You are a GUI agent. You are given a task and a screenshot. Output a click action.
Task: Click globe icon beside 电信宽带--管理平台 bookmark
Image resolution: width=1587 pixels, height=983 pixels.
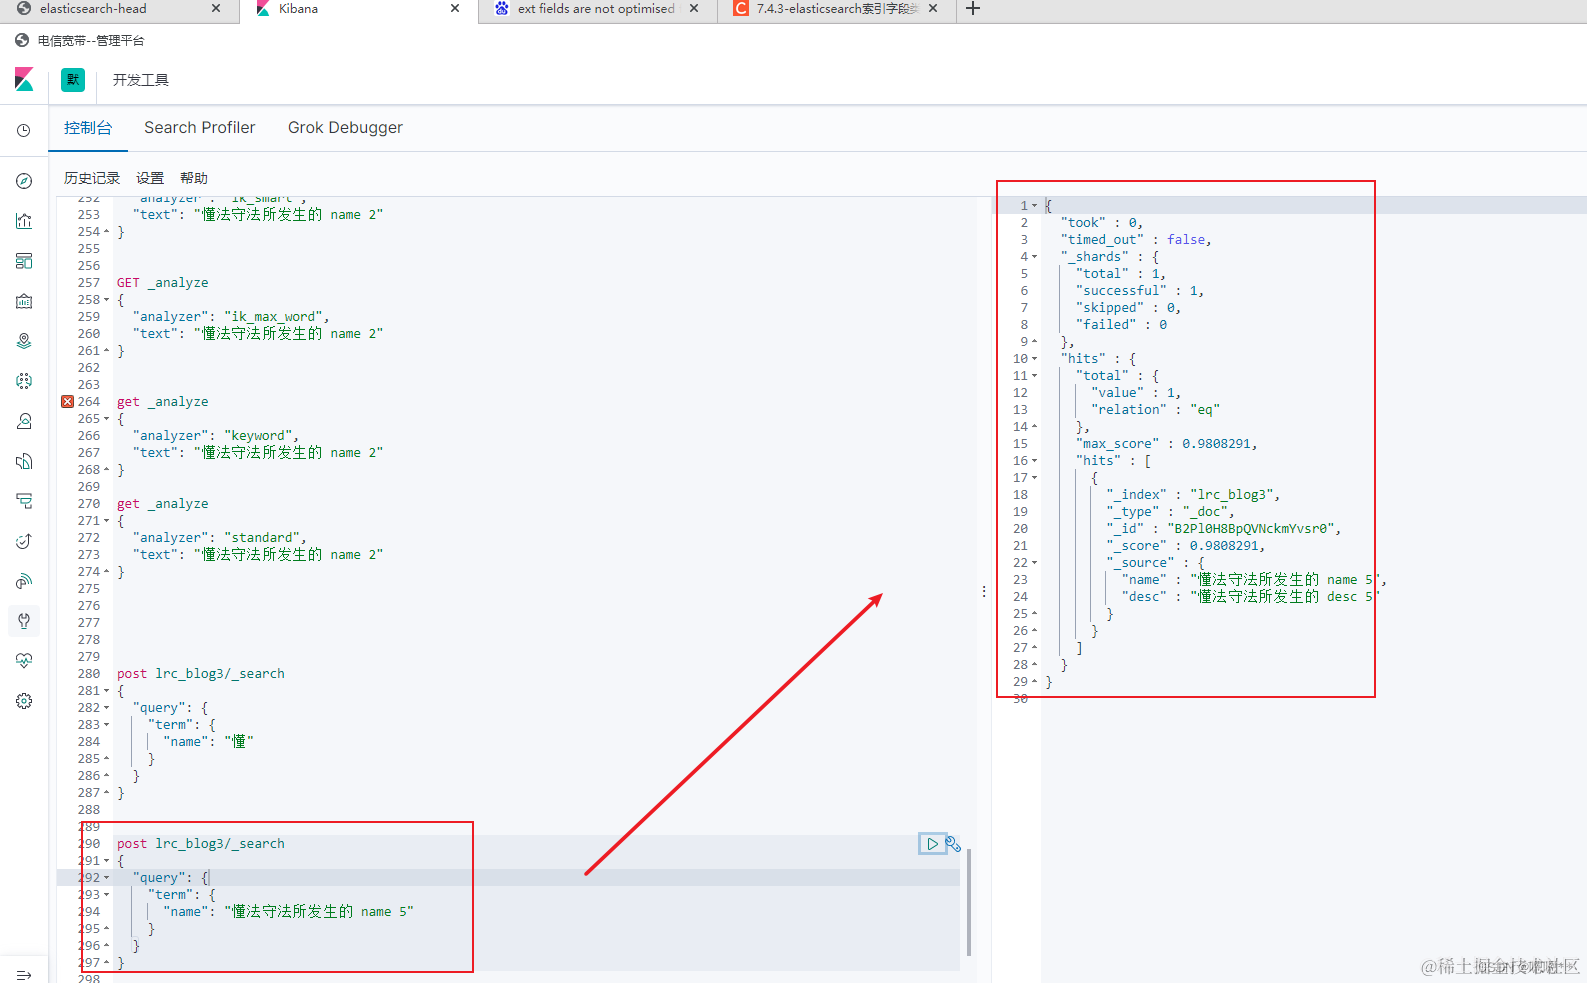click(x=22, y=41)
